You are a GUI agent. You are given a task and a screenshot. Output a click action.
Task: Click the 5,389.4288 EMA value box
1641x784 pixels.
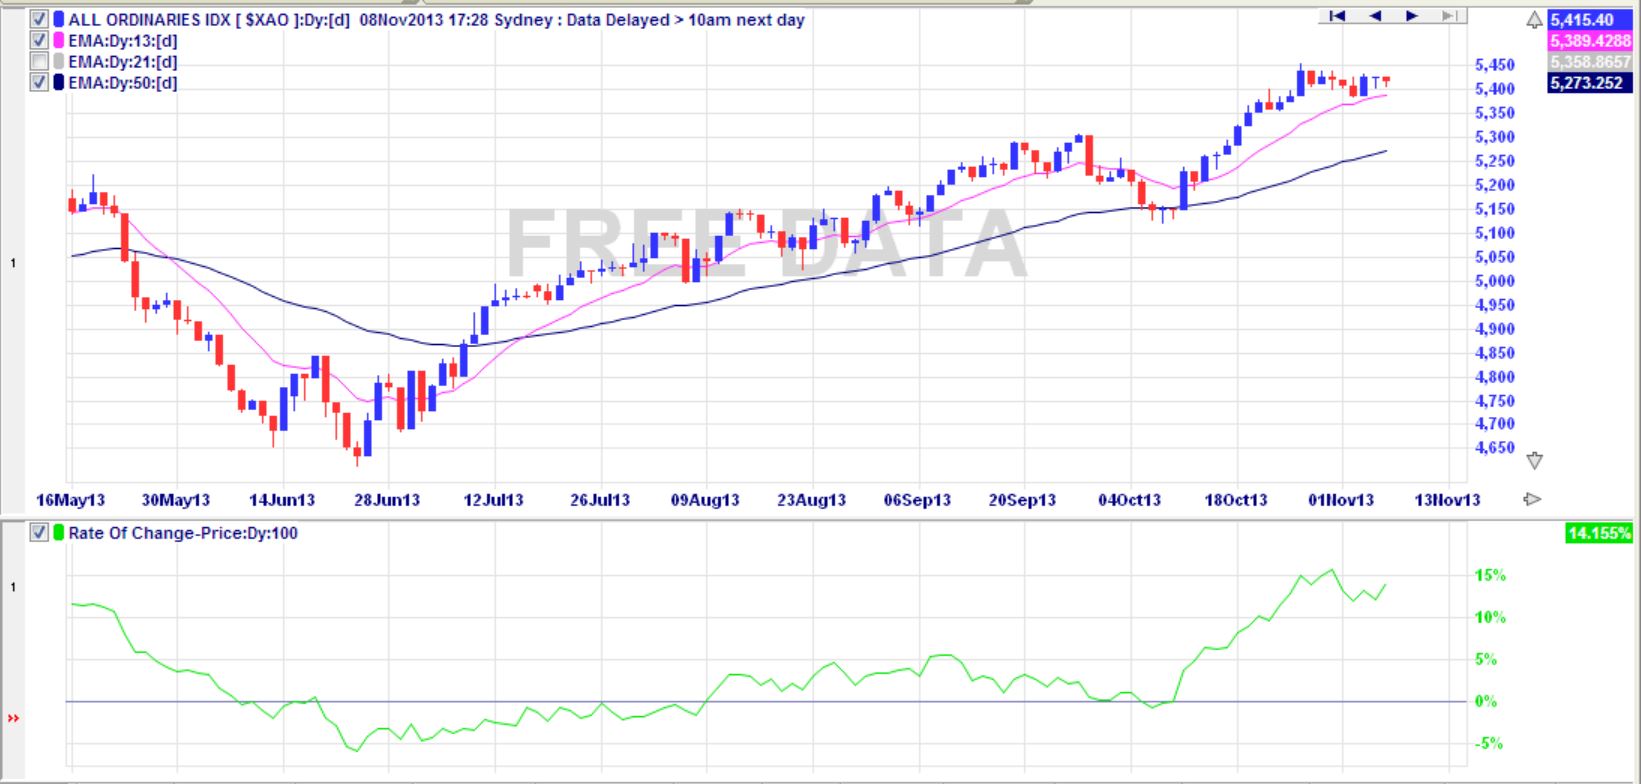coord(1589,41)
